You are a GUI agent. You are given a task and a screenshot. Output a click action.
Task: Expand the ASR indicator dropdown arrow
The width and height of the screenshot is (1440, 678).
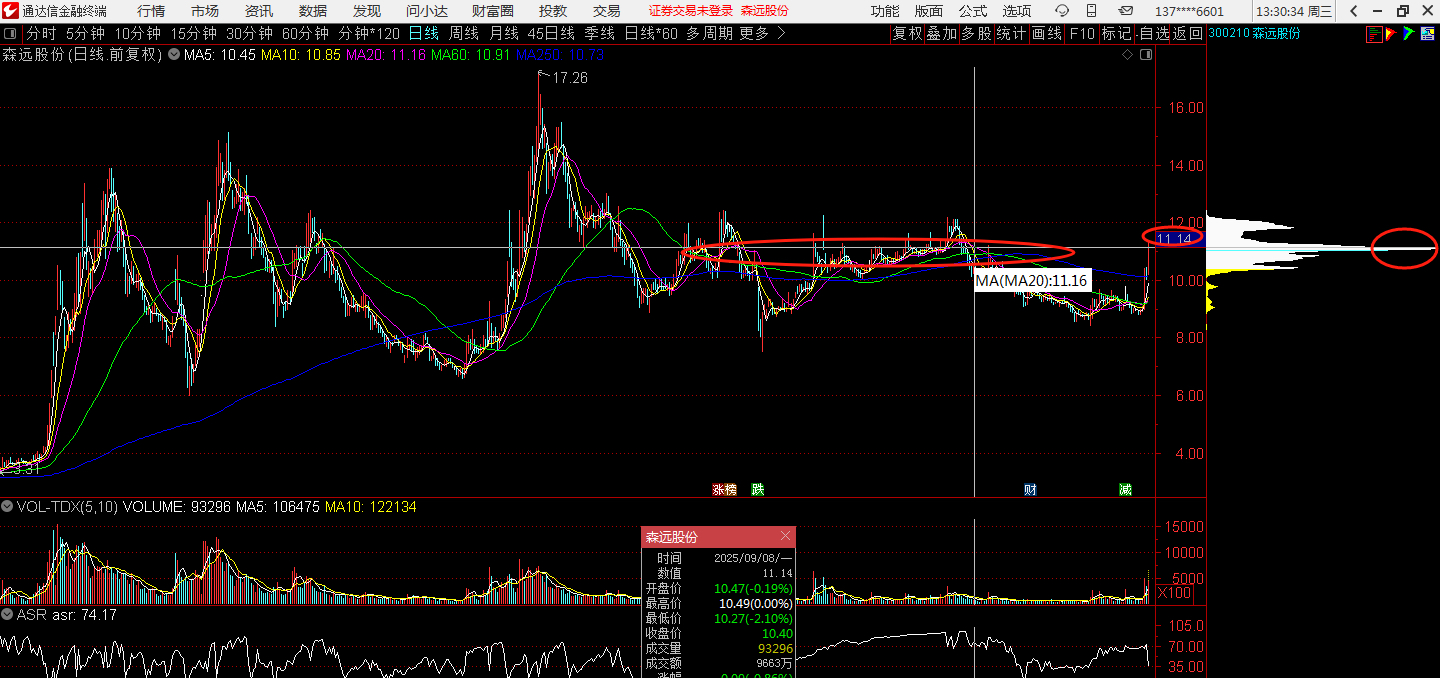click(x=7, y=615)
